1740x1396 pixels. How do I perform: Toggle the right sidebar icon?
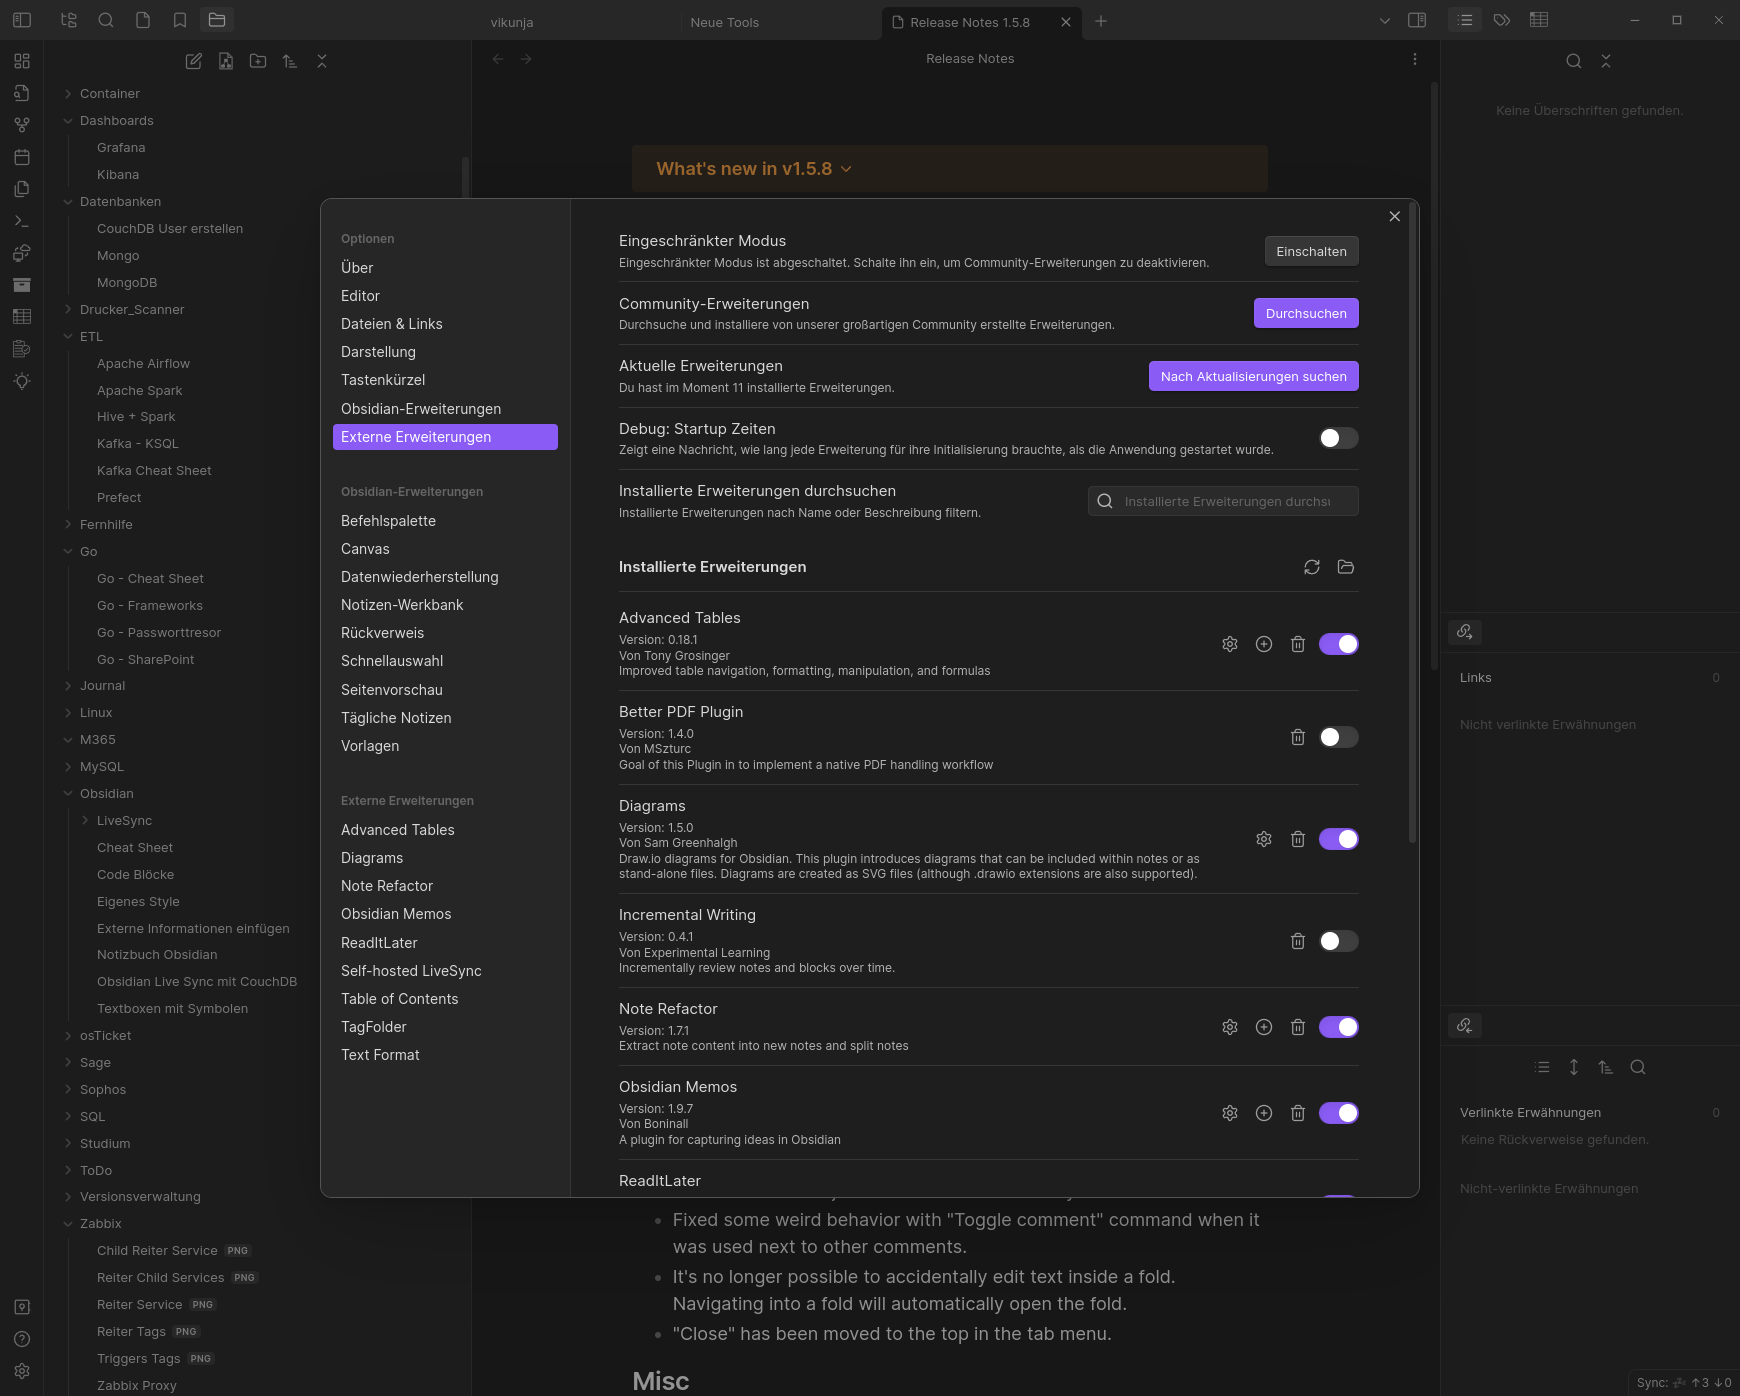coord(1417,20)
